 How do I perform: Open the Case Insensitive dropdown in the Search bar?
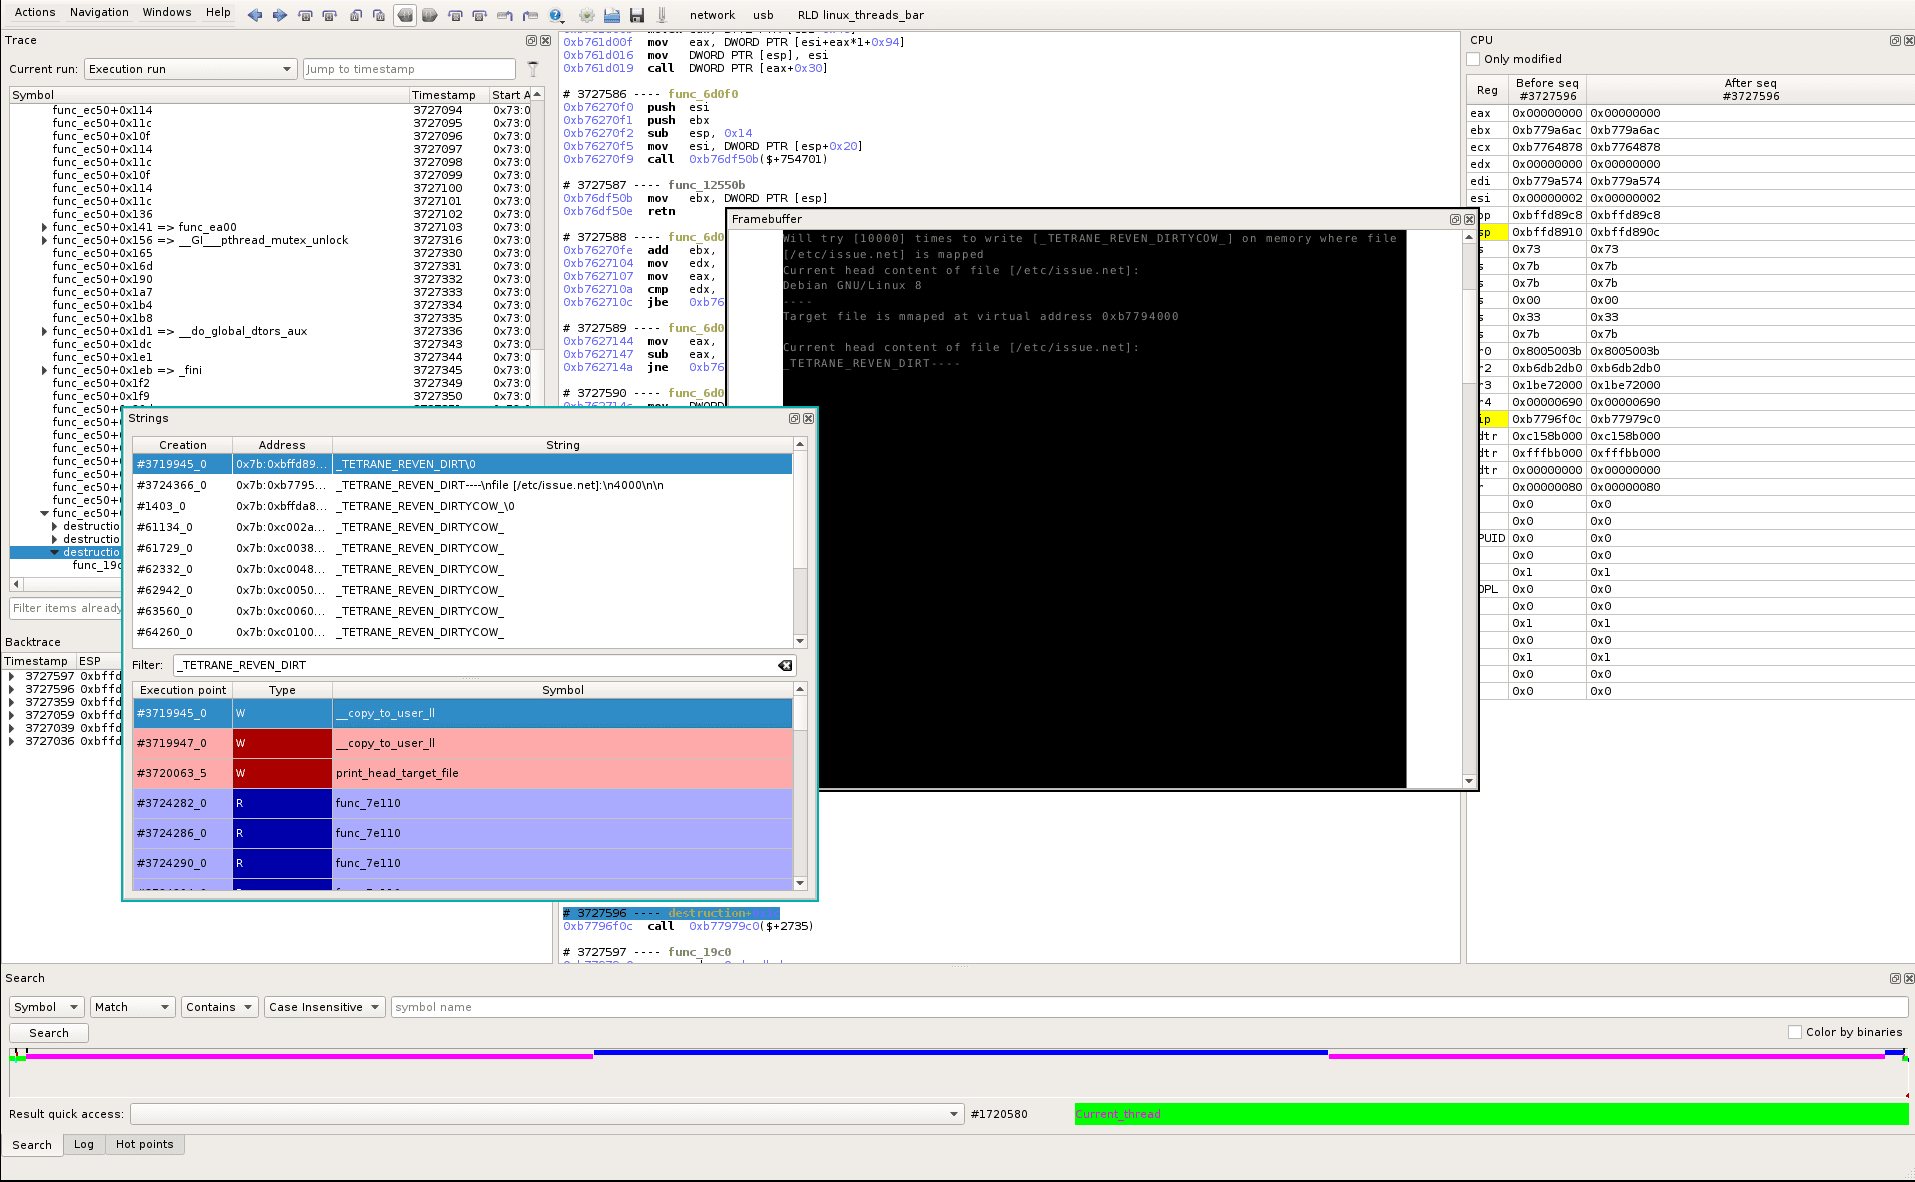(324, 1007)
